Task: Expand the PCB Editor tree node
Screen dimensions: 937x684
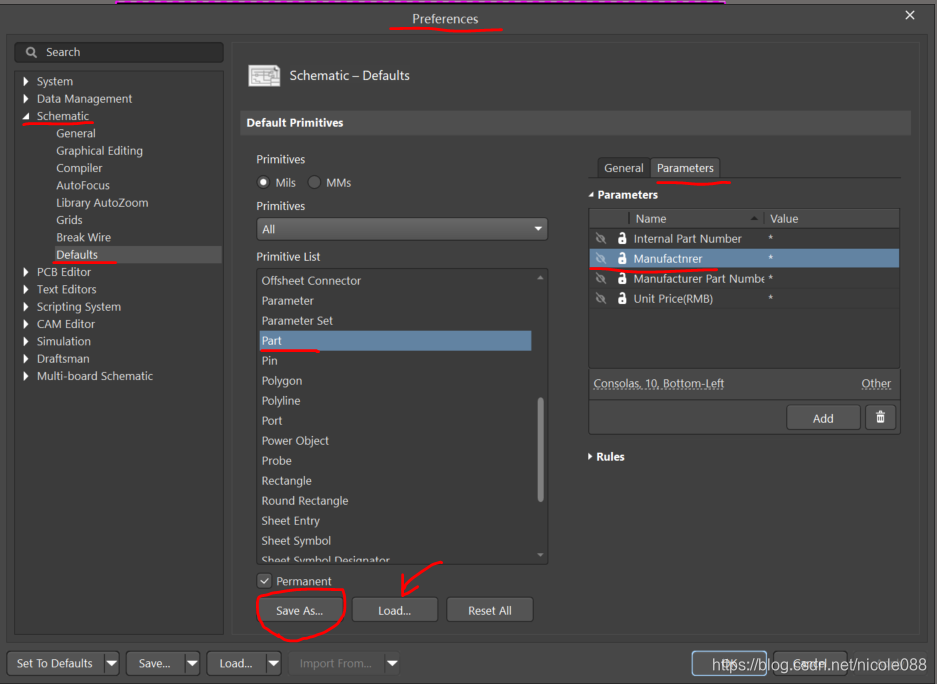Action: click(x=27, y=272)
